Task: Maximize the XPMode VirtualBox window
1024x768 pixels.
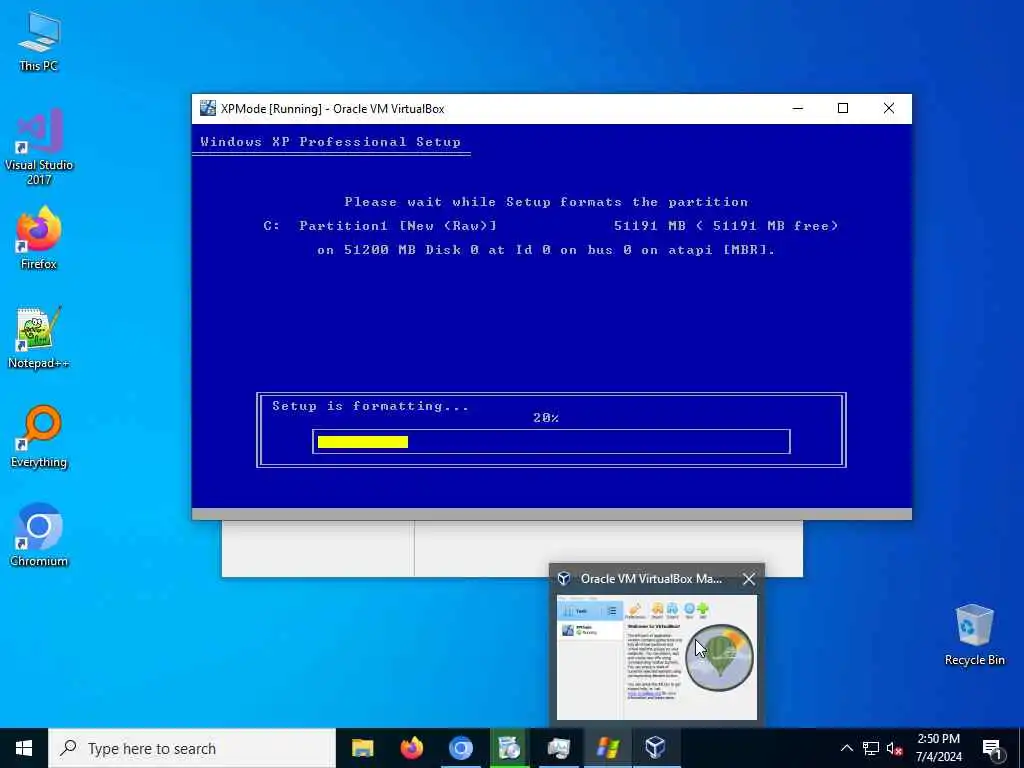Action: pyautogui.click(x=842, y=108)
